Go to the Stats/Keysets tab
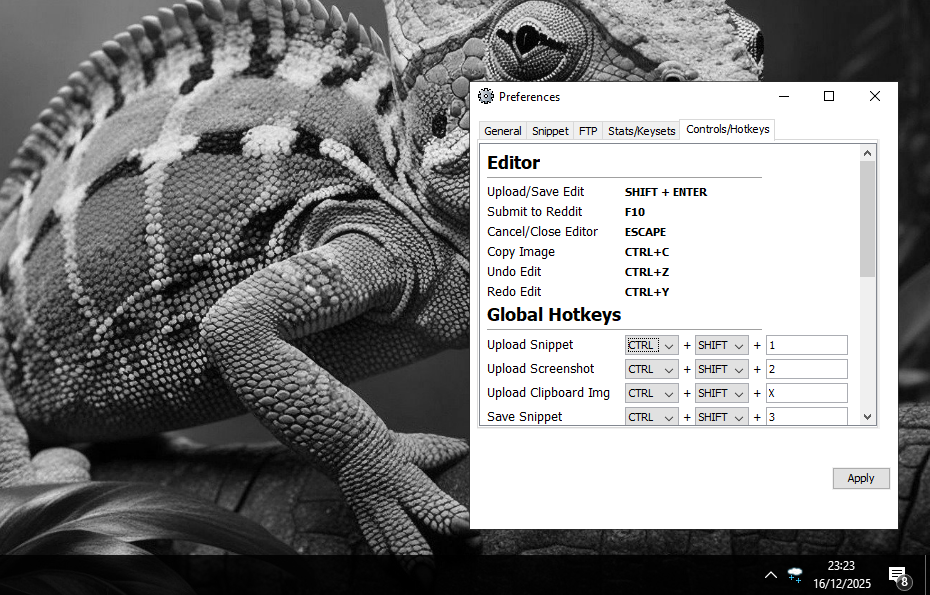 (640, 131)
